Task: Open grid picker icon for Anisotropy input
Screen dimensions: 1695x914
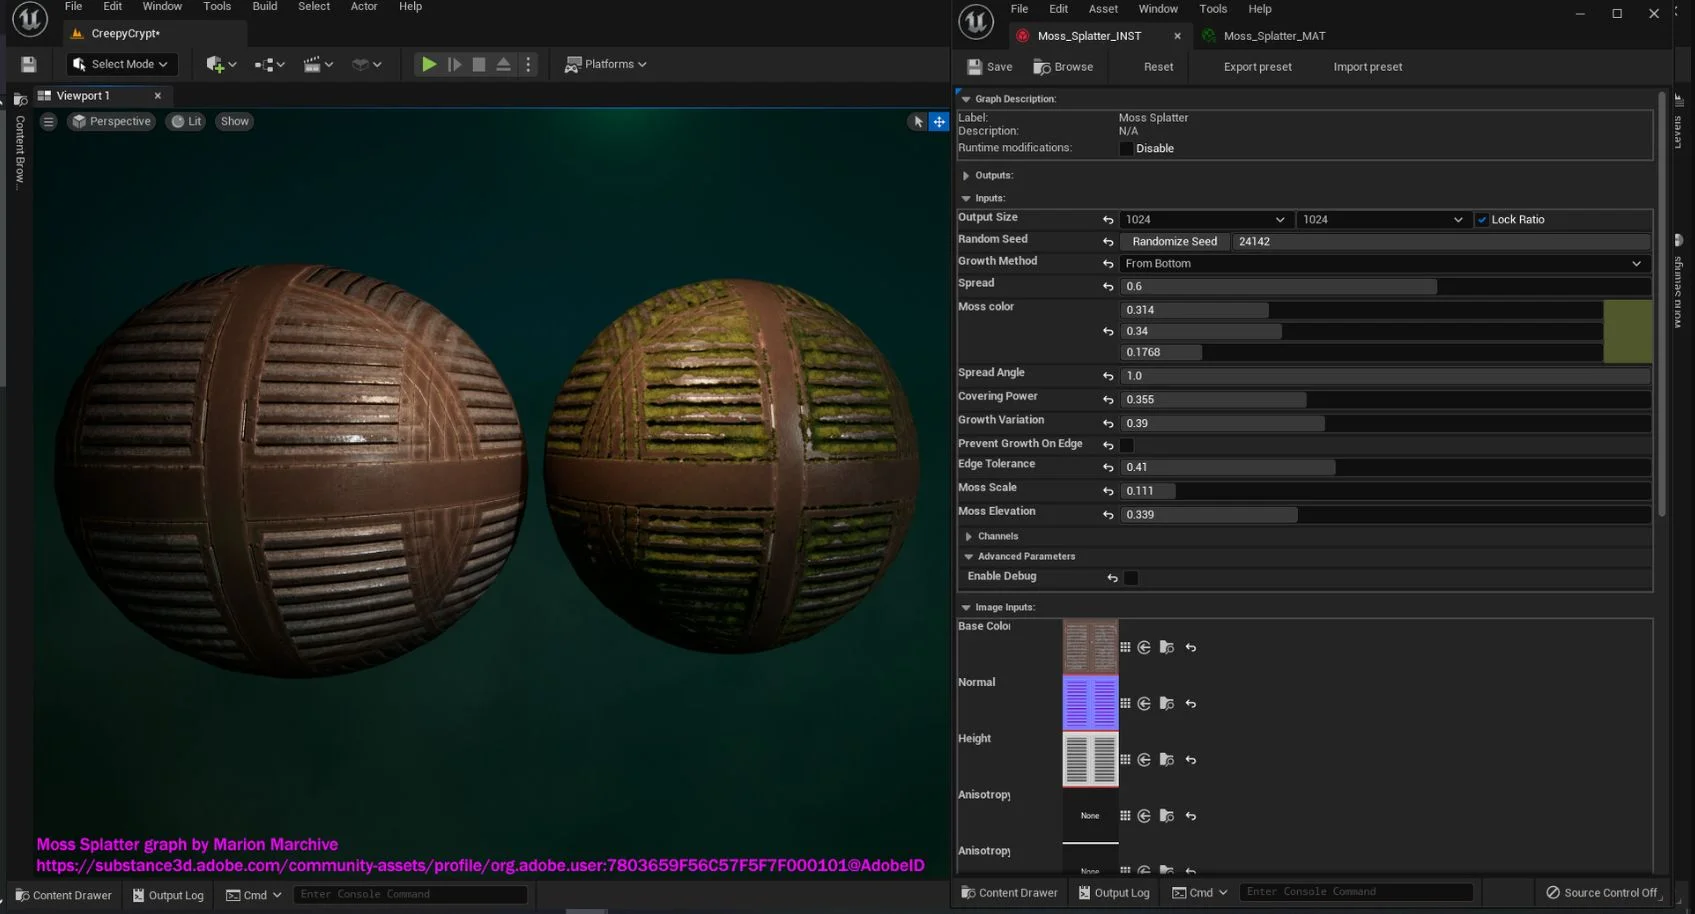Action: 1125,816
